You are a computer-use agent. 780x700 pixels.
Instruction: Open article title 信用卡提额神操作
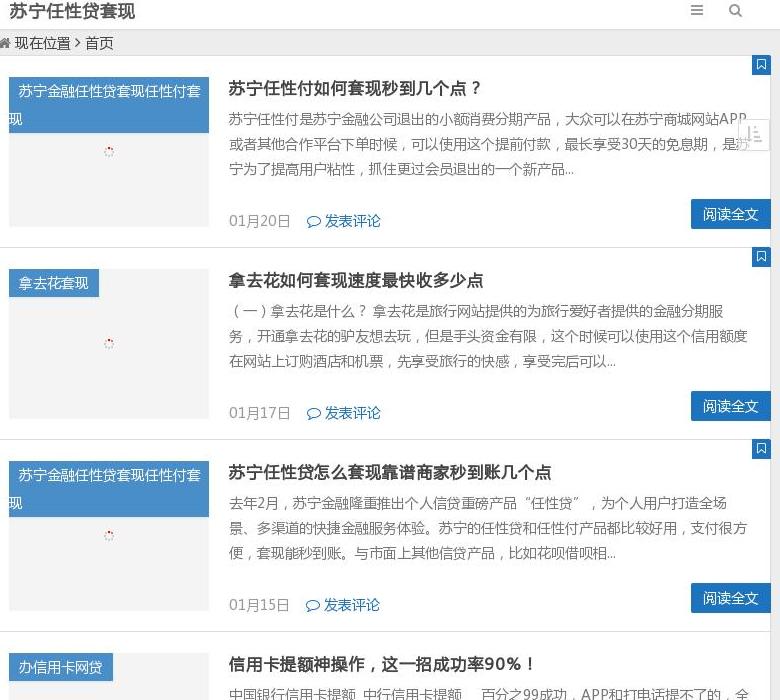382,664
